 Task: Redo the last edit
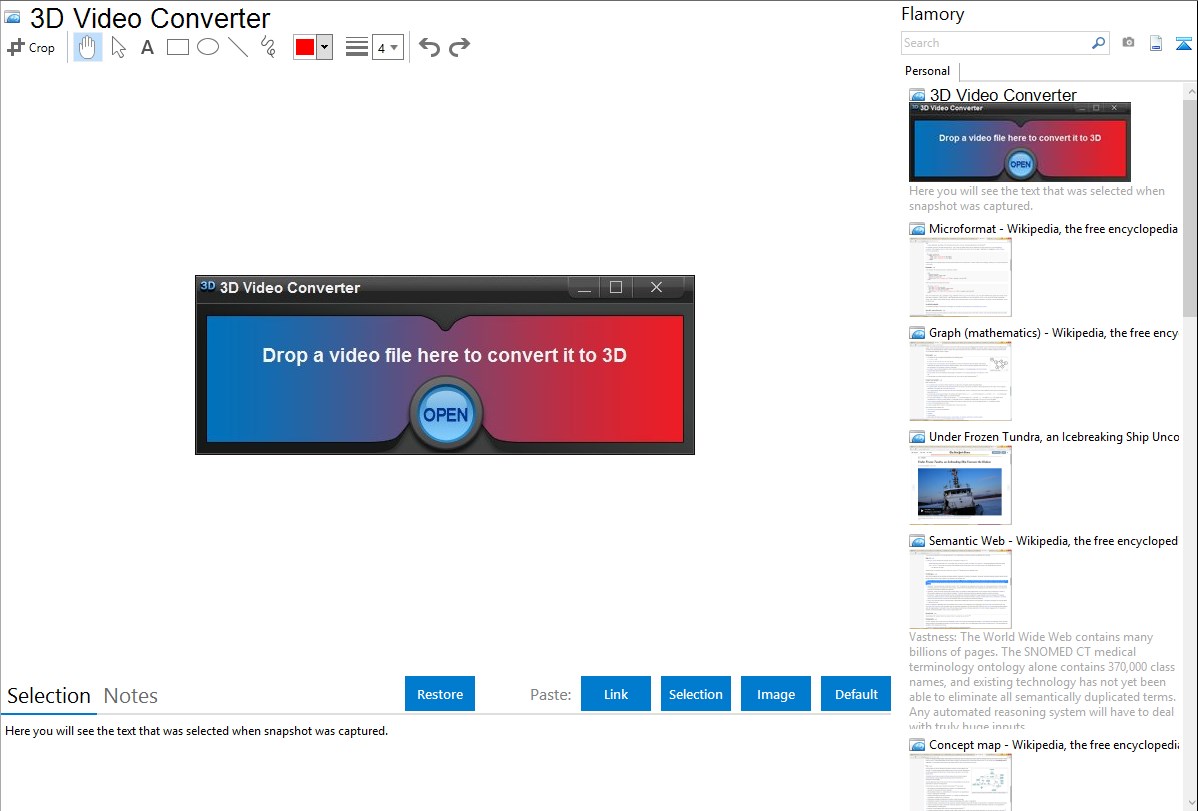tap(459, 47)
